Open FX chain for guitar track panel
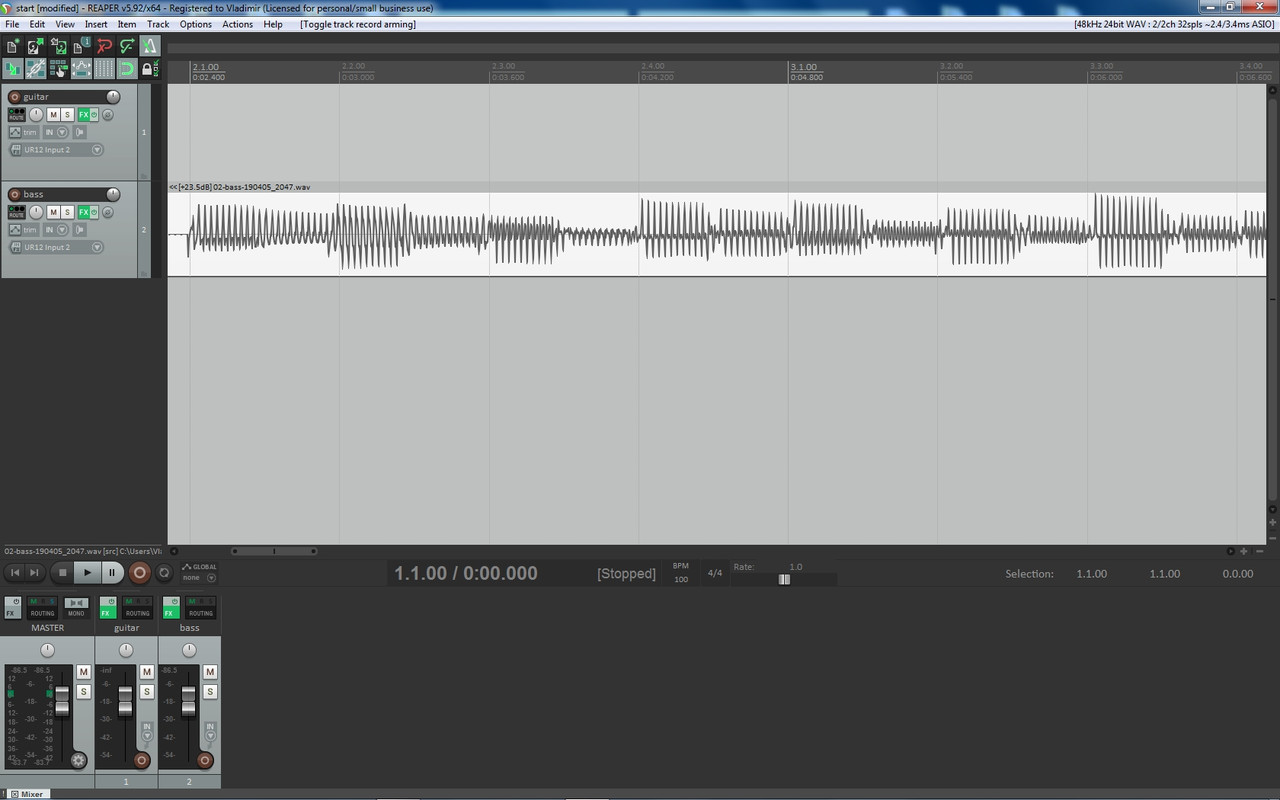1280x800 pixels. pyautogui.click(x=84, y=115)
